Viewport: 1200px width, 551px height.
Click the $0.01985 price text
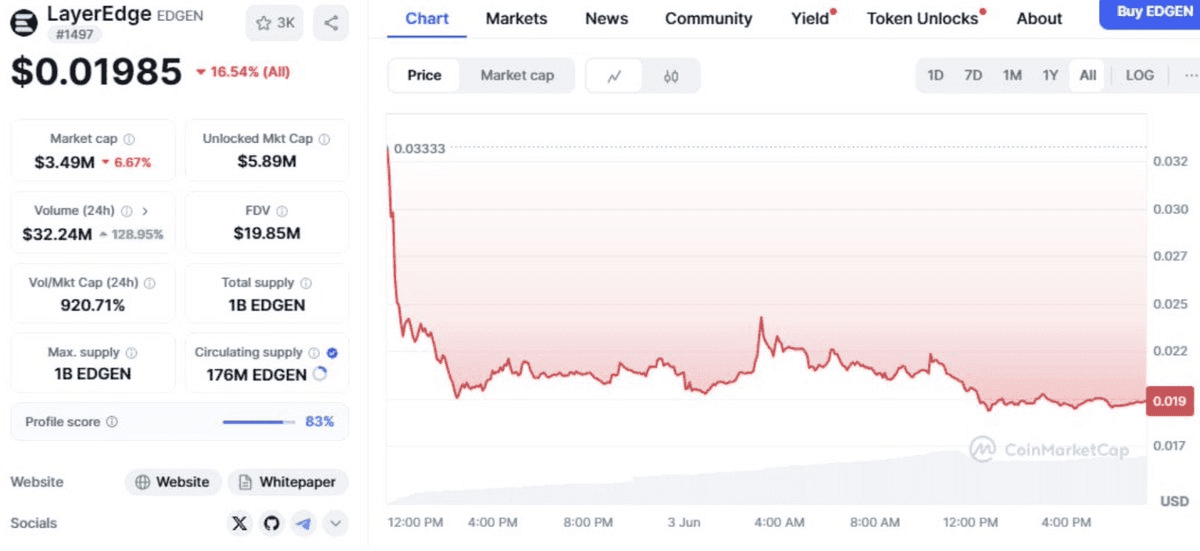[97, 72]
